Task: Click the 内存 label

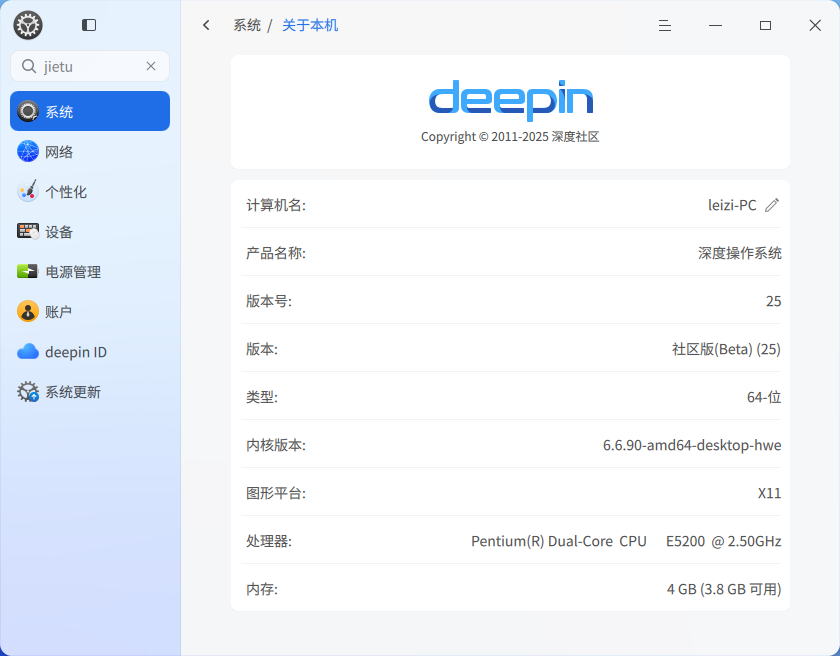Action: click(262, 589)
